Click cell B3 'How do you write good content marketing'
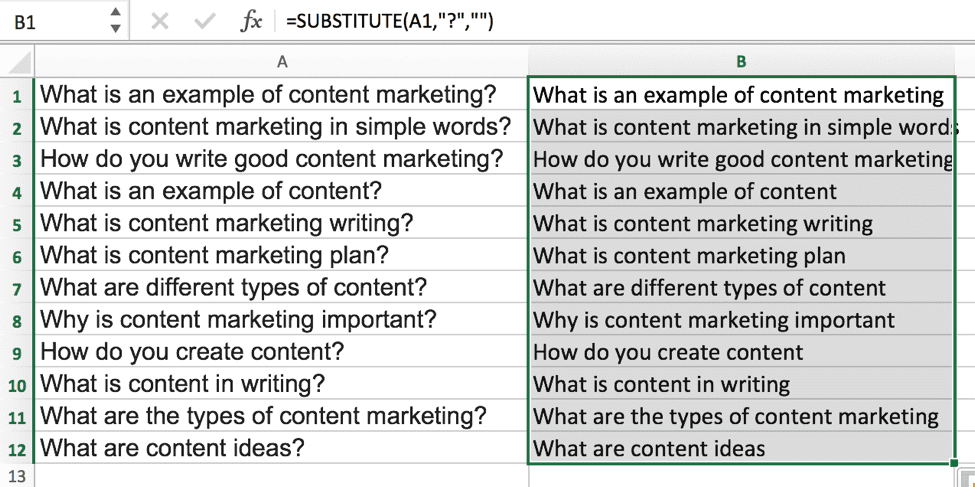The height and width of the screenshot is (487, 975). tap(741, 159)
